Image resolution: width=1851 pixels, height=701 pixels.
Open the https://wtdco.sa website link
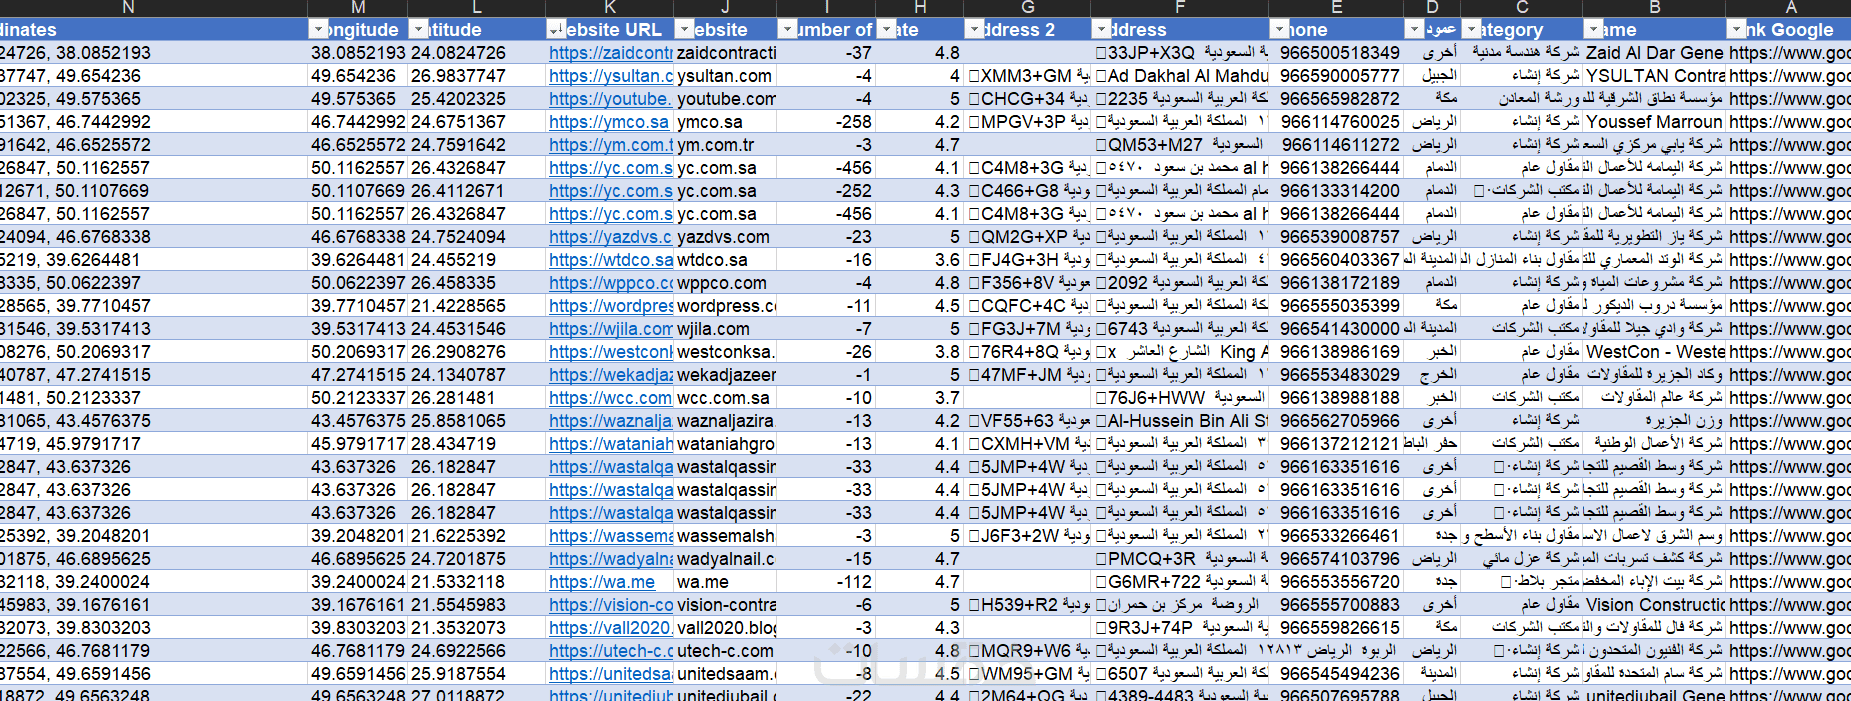coord(610,259)
